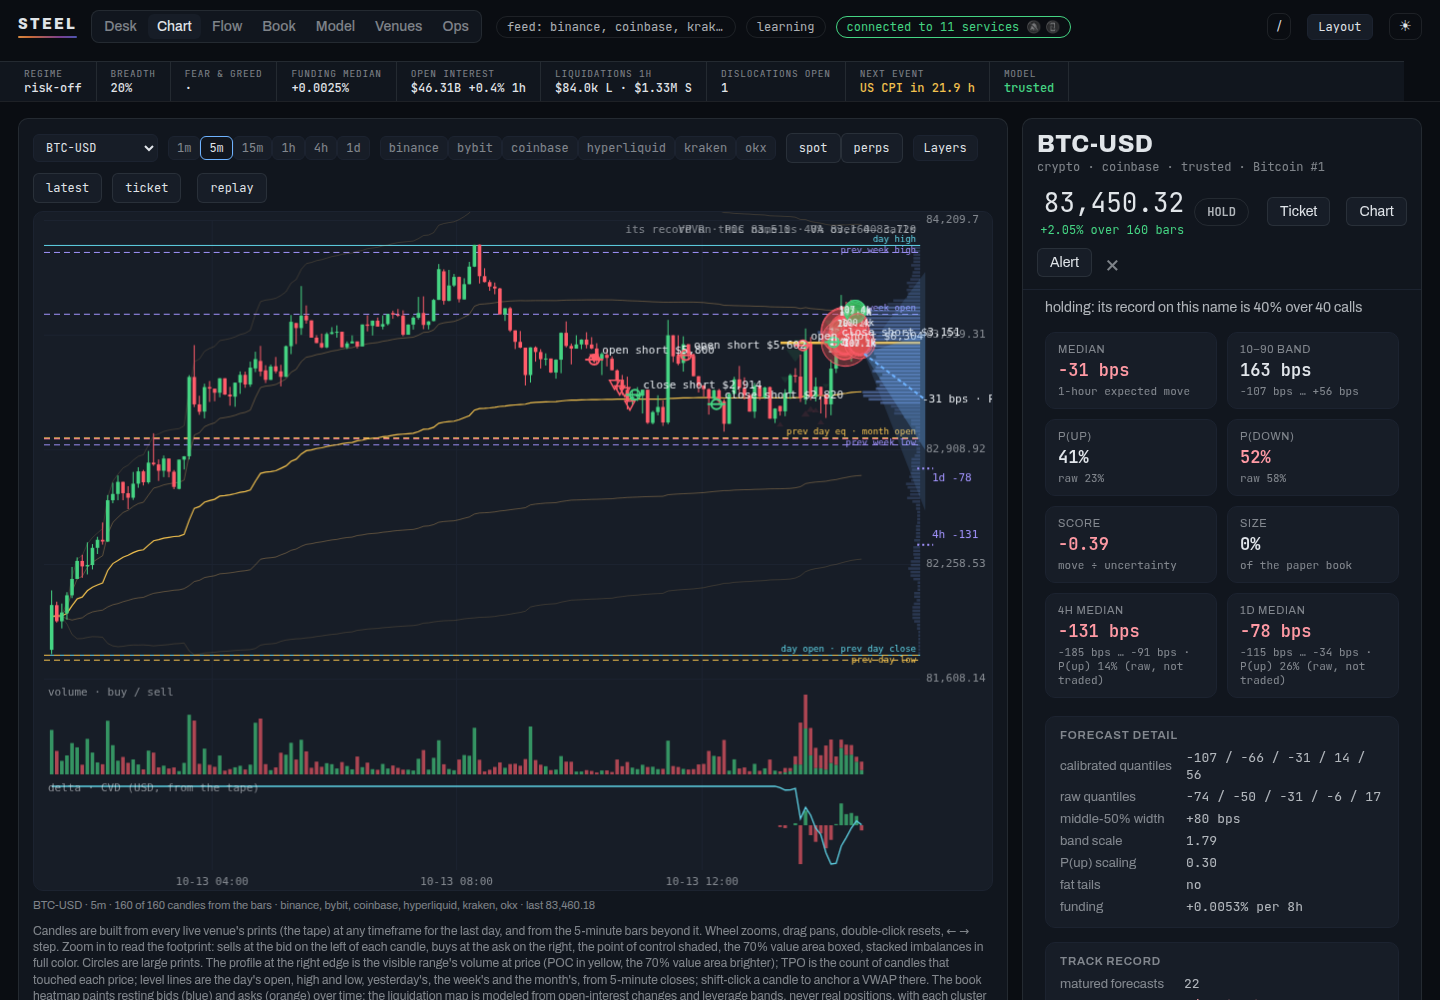Click the right round icon in the connected services pill
1440x1000 pixels.
pos(1052,27)
